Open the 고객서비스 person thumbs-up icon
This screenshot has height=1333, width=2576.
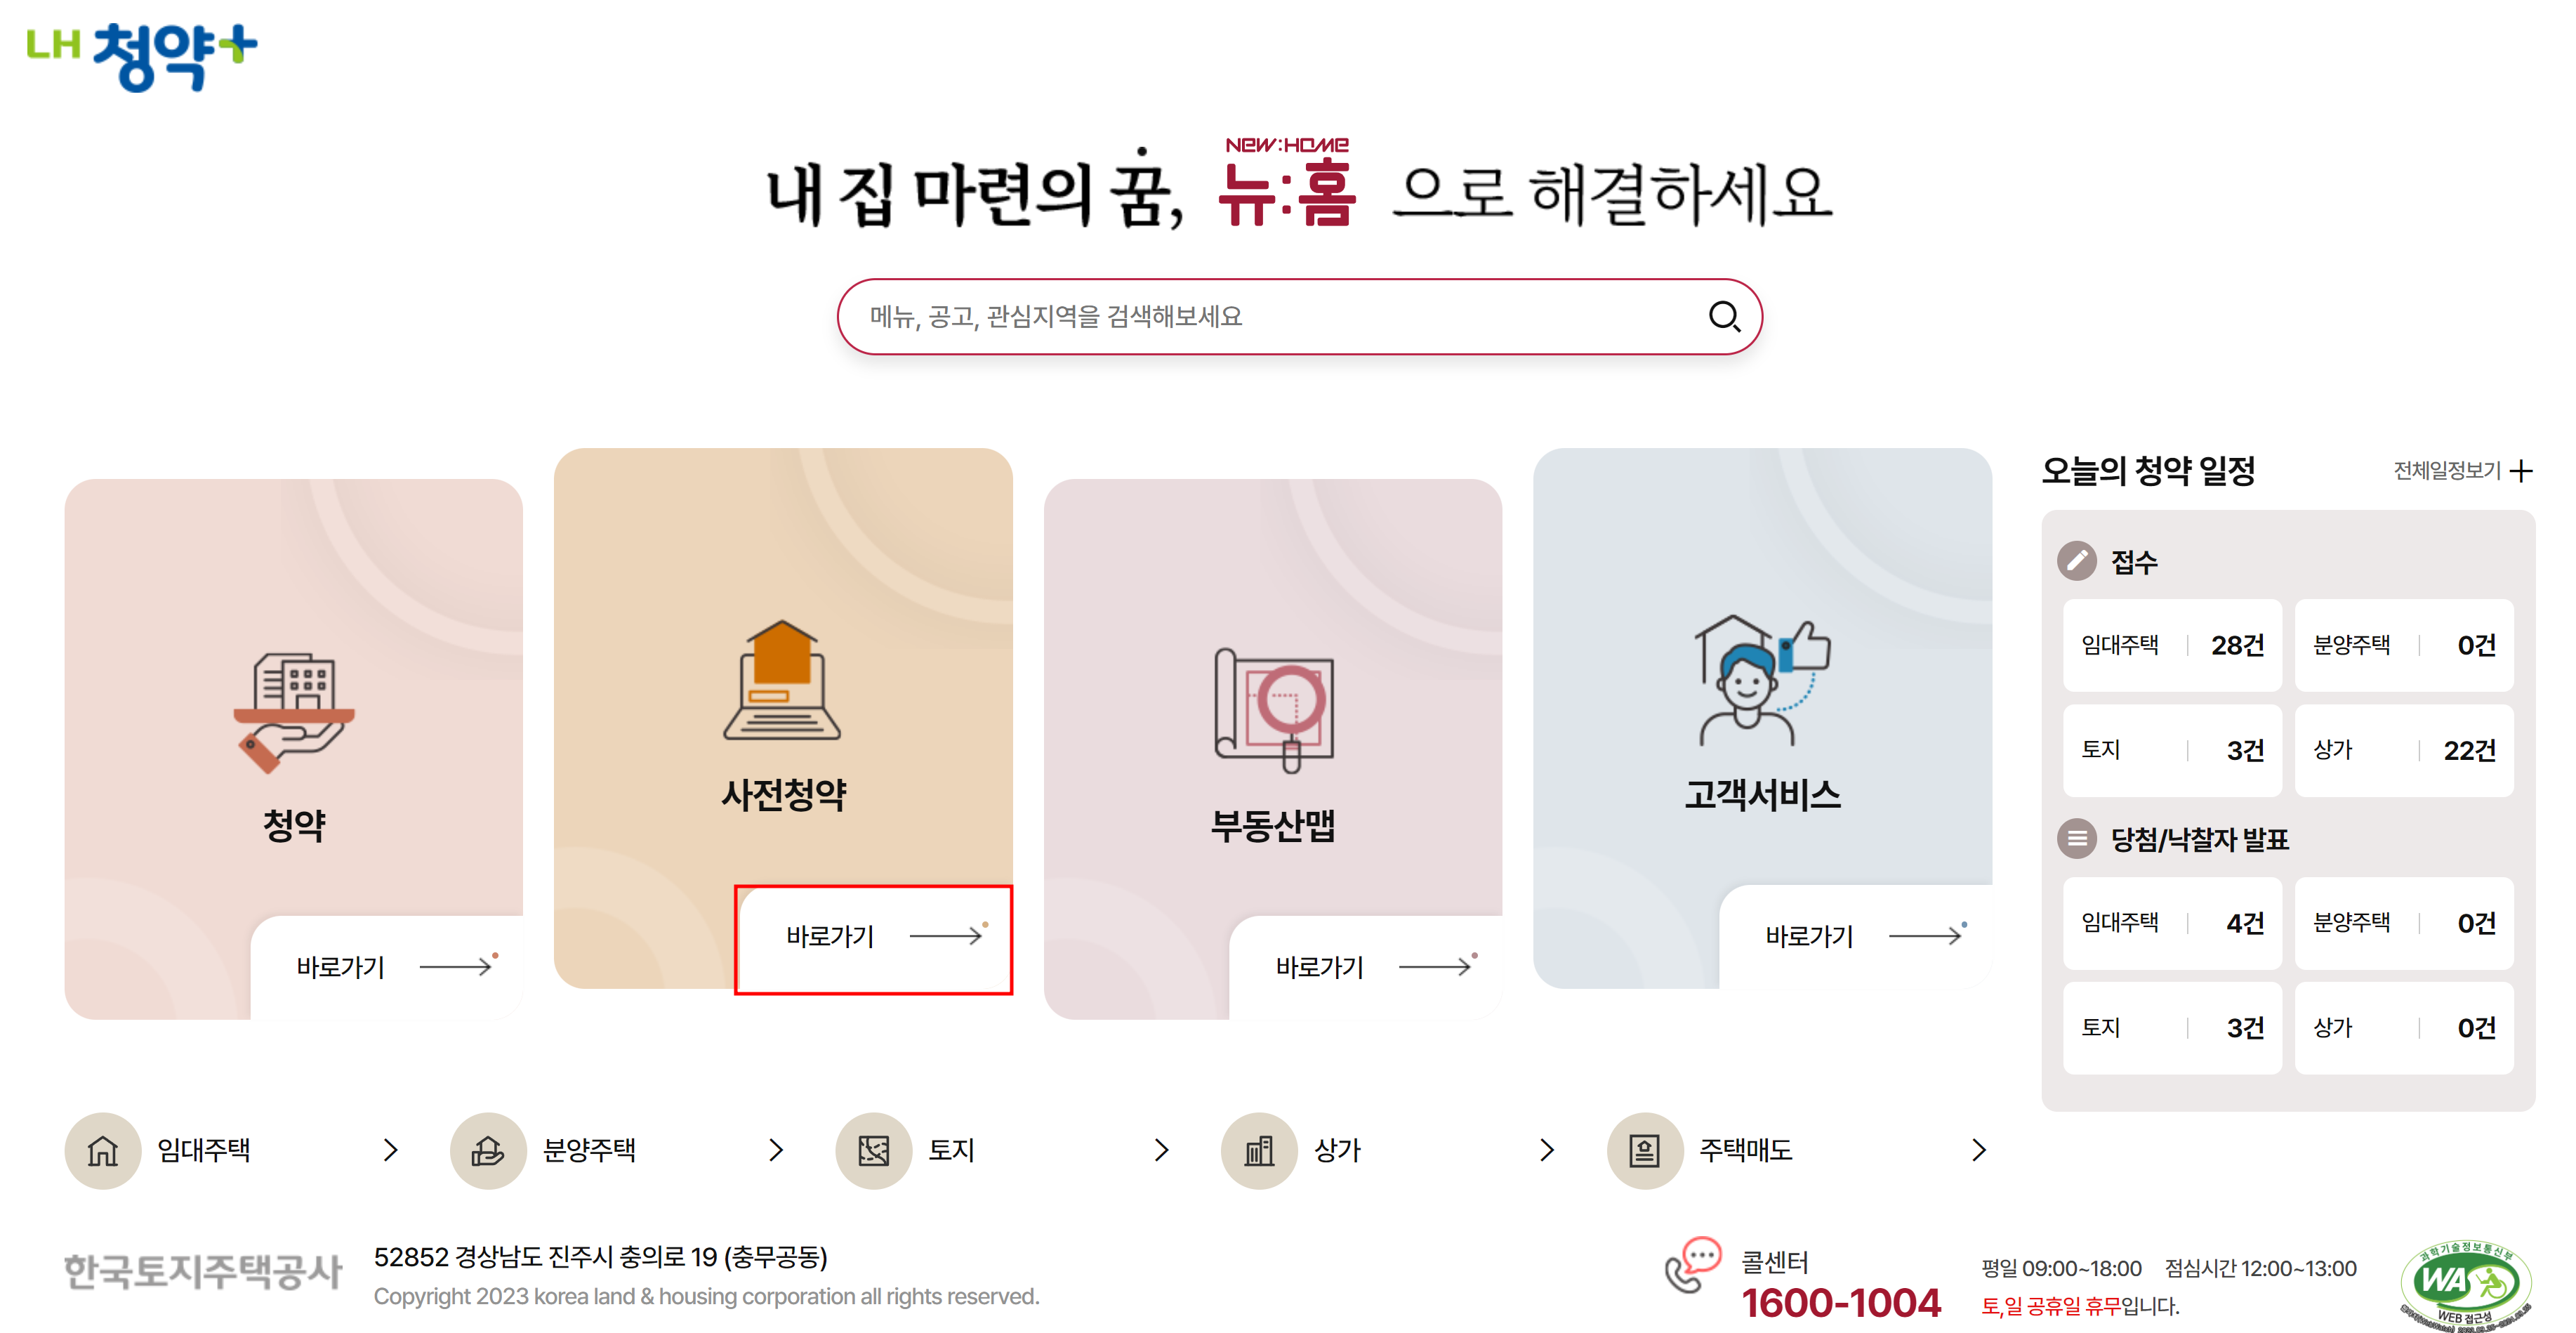1762,680
